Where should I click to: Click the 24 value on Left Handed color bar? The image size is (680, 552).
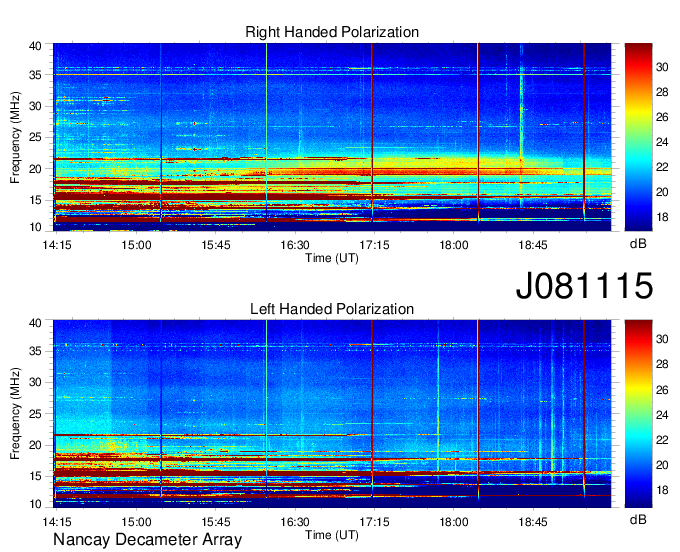click(662, 415)
